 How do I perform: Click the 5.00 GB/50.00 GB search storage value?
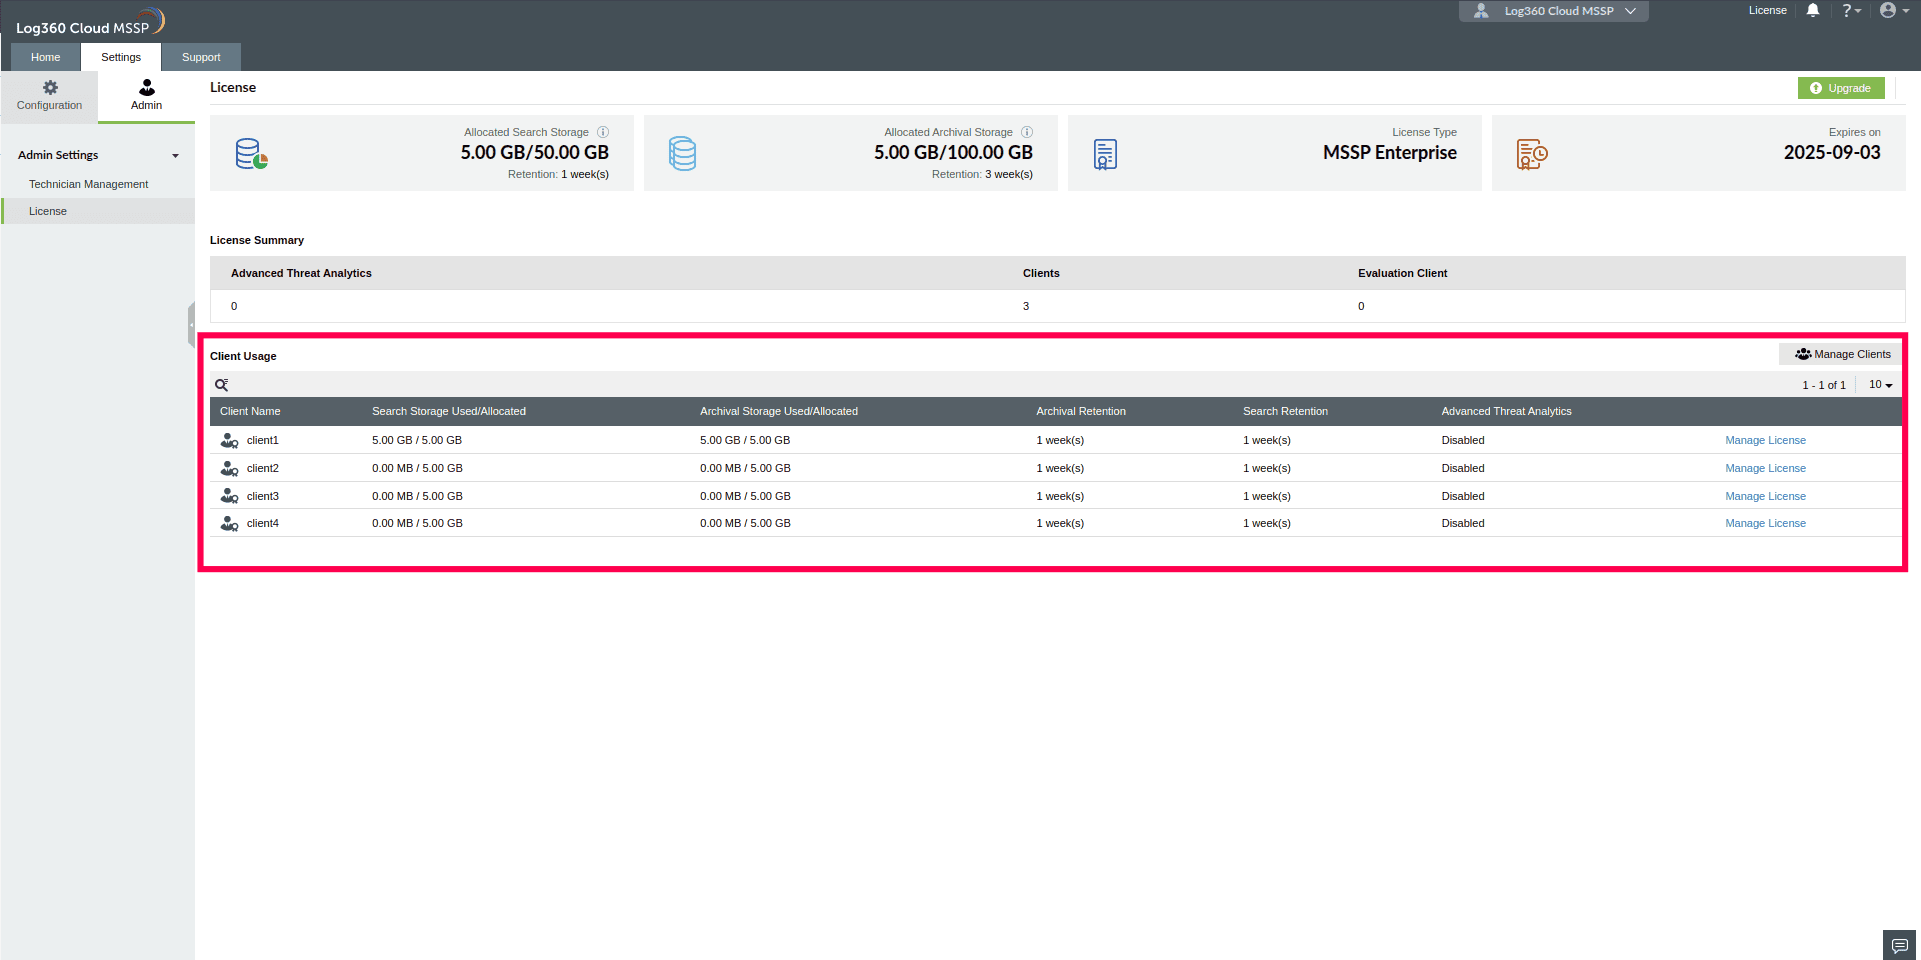tap(535, 153)
